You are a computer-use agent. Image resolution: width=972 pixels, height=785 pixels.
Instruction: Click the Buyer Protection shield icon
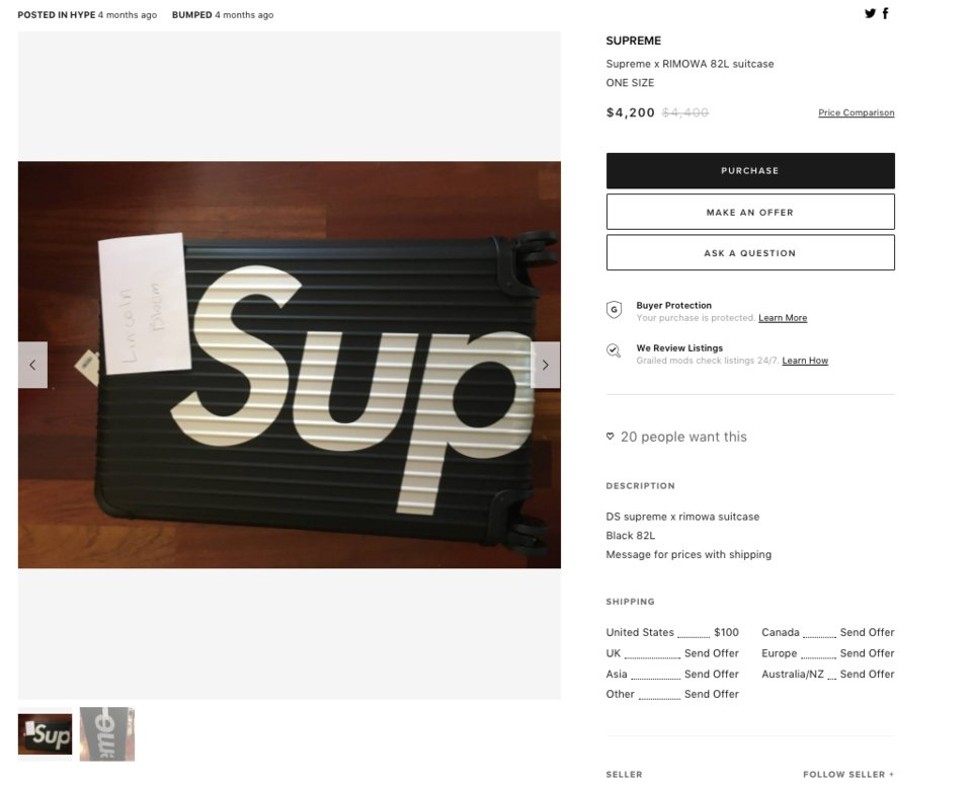pos(614,309)
